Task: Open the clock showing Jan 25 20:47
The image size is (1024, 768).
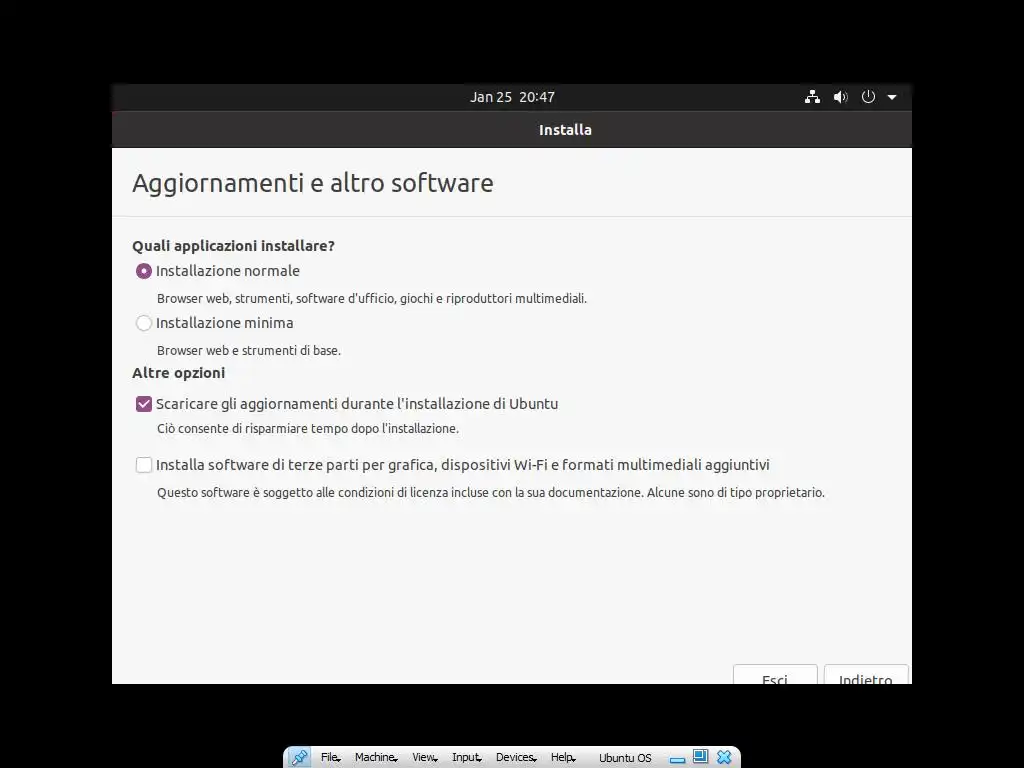Action: [x=513, y=97]
